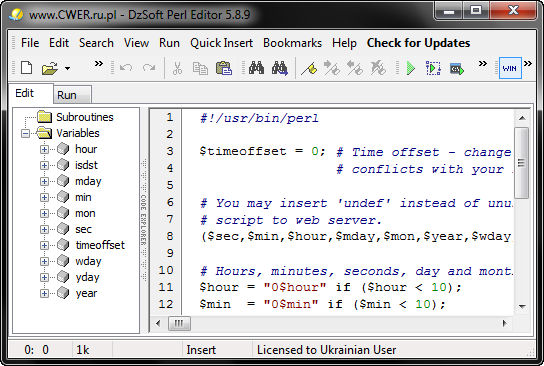Select the timeoffset variable item
Viewport: 544px width, 366px height.
coord(100,245)
